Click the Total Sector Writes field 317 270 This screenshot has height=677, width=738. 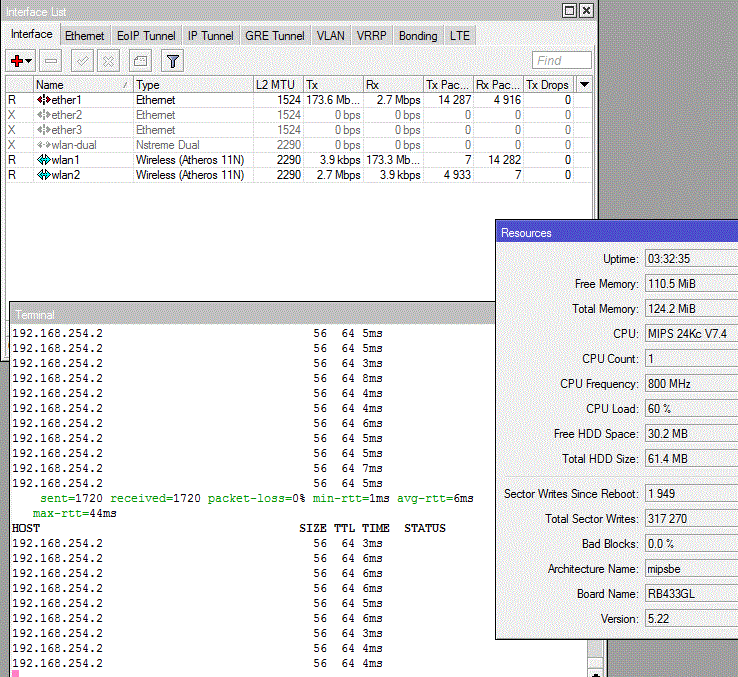pos(691,519)
